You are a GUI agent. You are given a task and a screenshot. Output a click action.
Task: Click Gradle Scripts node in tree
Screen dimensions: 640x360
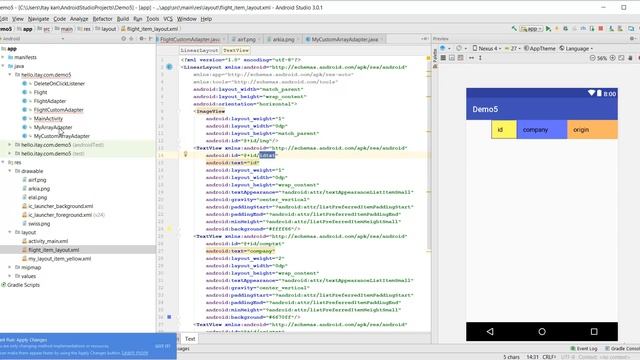click(x=23, y=285)
